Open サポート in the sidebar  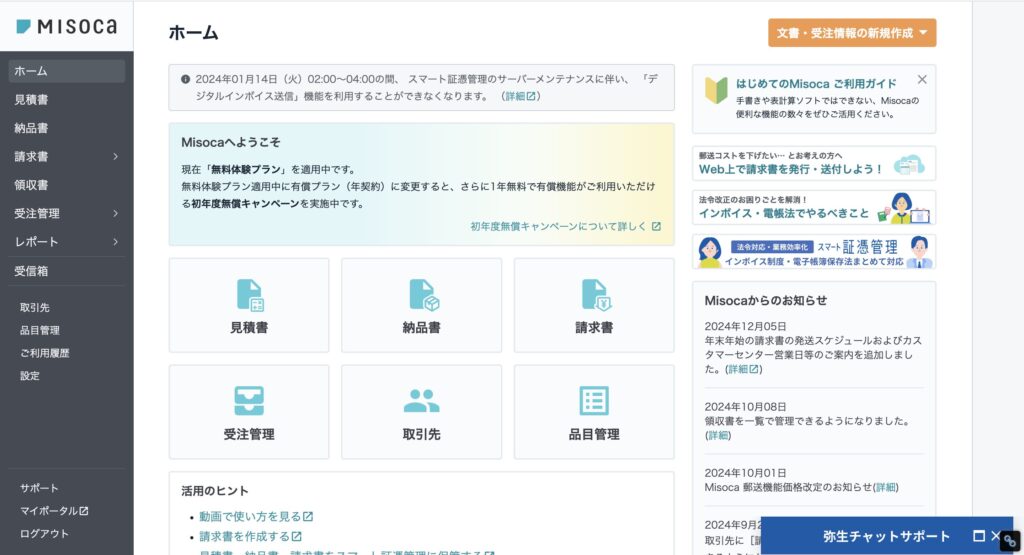(39, 488)
